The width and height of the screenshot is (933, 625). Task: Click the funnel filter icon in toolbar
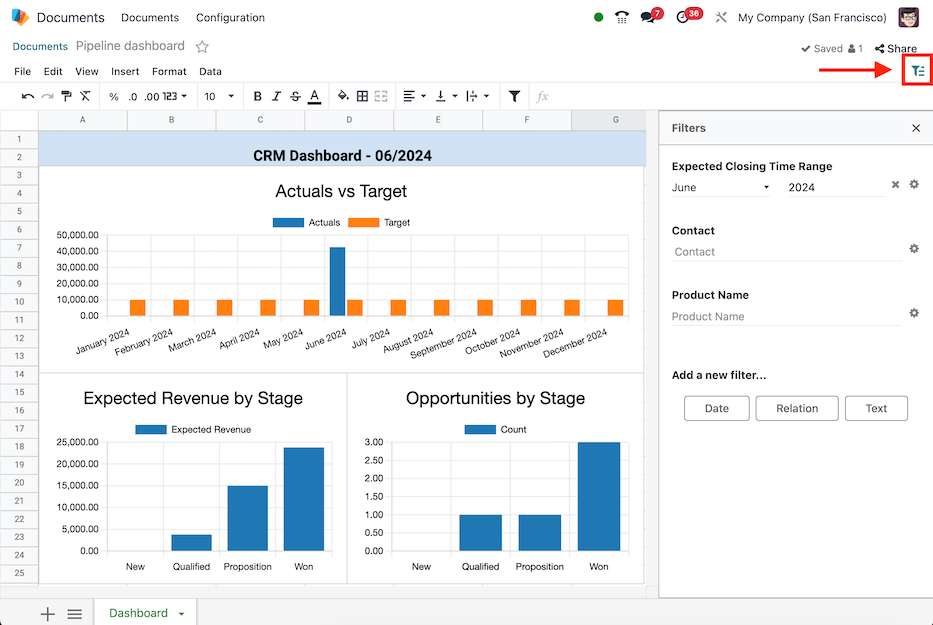pyautogui.click(x=514, y=97)
